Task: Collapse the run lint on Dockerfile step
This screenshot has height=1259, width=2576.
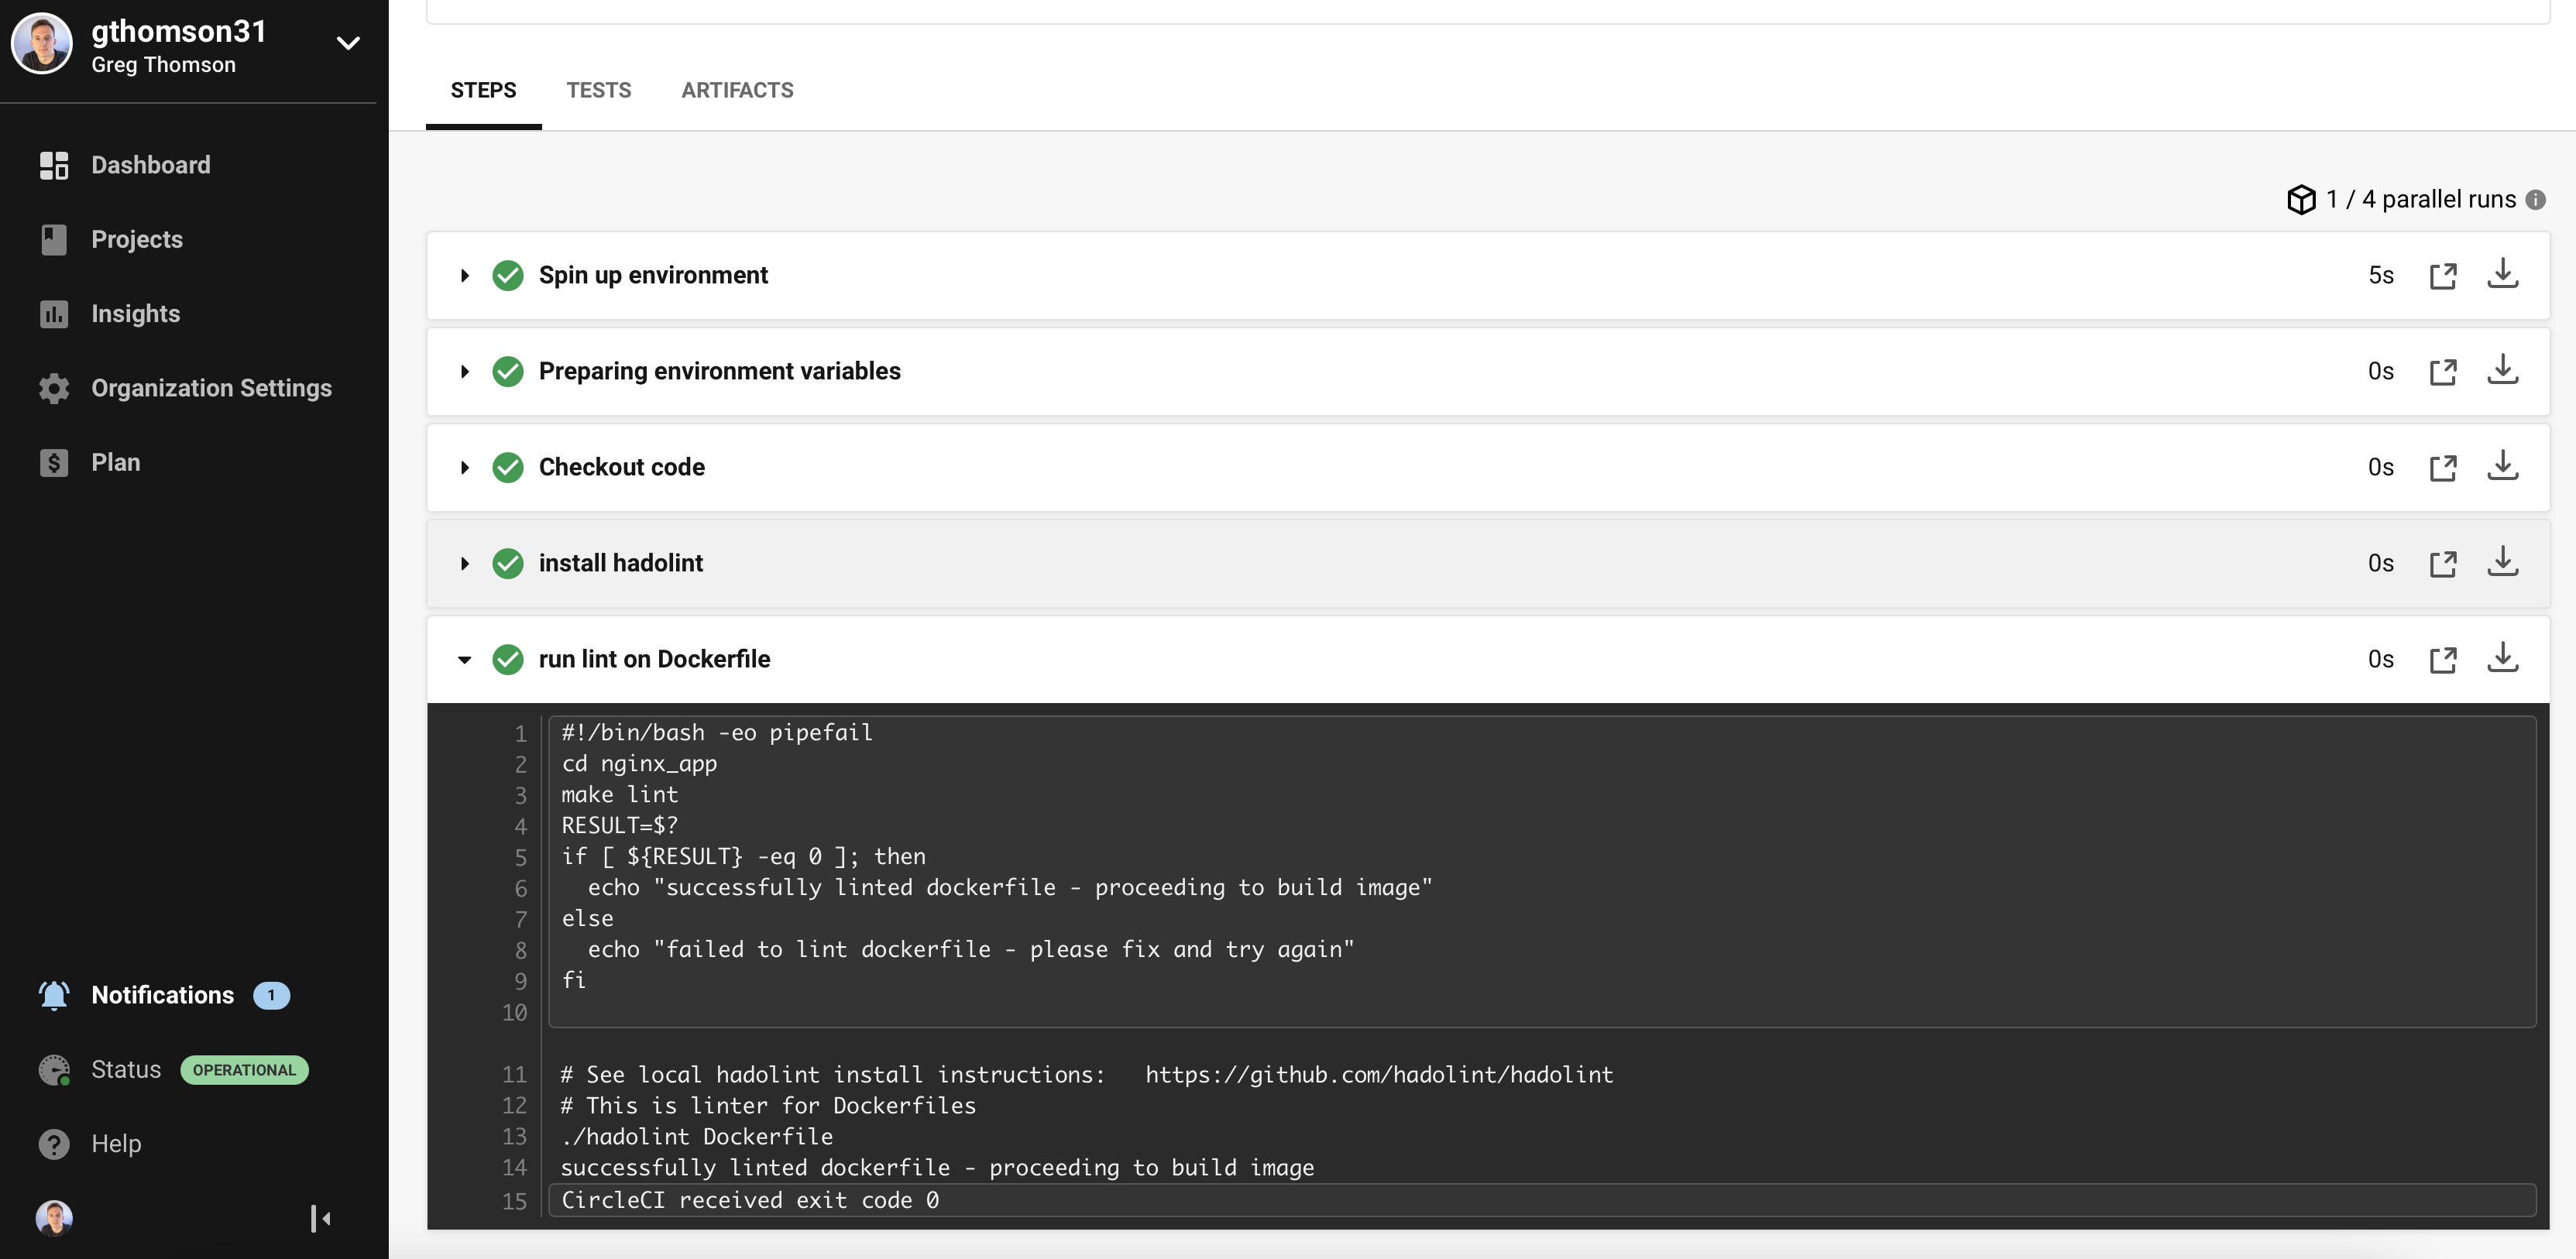Action: [465, 660]
